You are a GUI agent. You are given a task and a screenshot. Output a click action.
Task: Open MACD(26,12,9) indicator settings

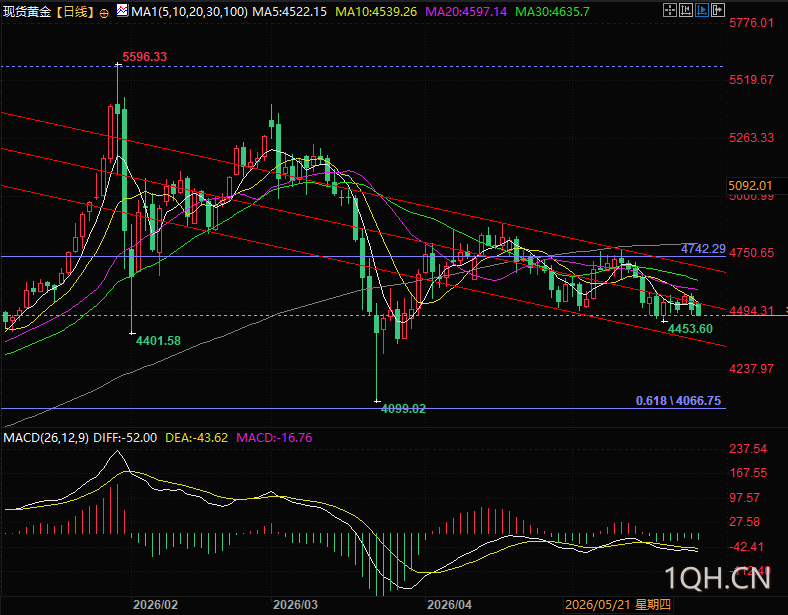[46, 438]
